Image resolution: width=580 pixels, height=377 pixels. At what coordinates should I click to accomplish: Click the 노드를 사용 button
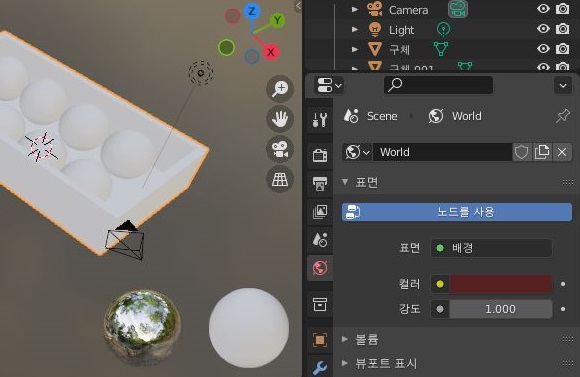pos(457,212)
